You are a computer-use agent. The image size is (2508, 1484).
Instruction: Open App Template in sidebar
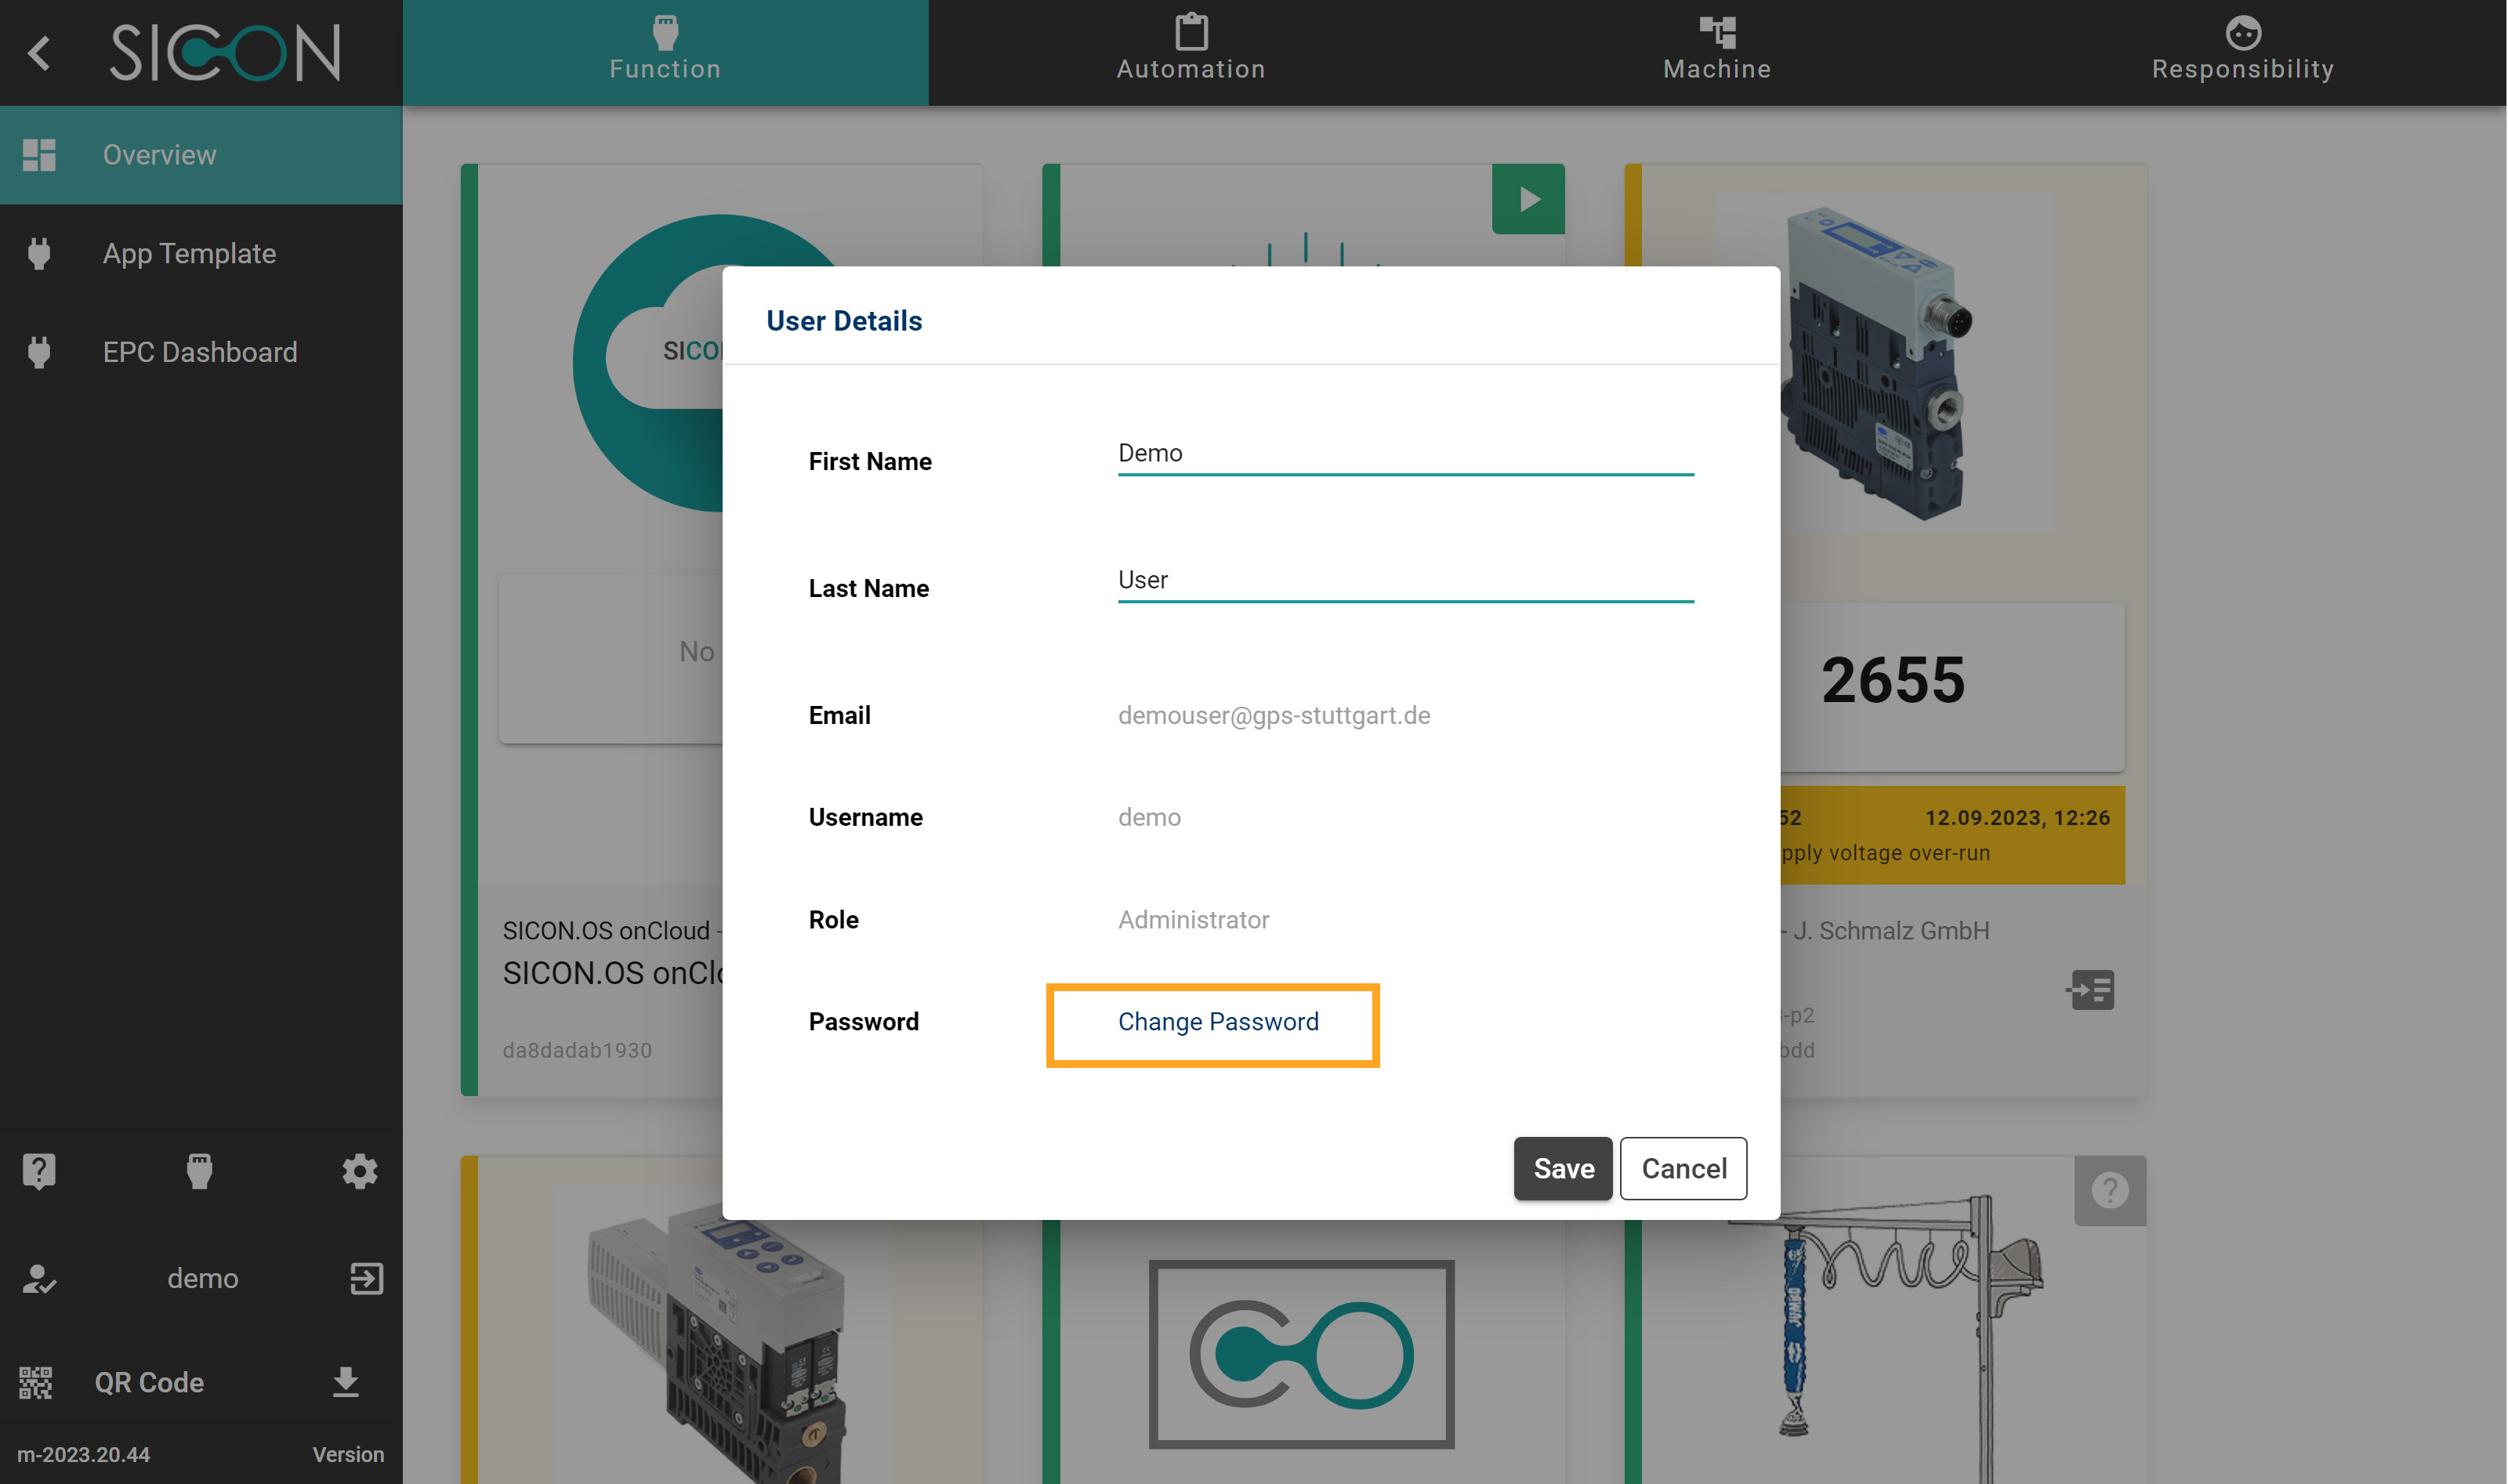pyautogui.click(x=189, y=254)
